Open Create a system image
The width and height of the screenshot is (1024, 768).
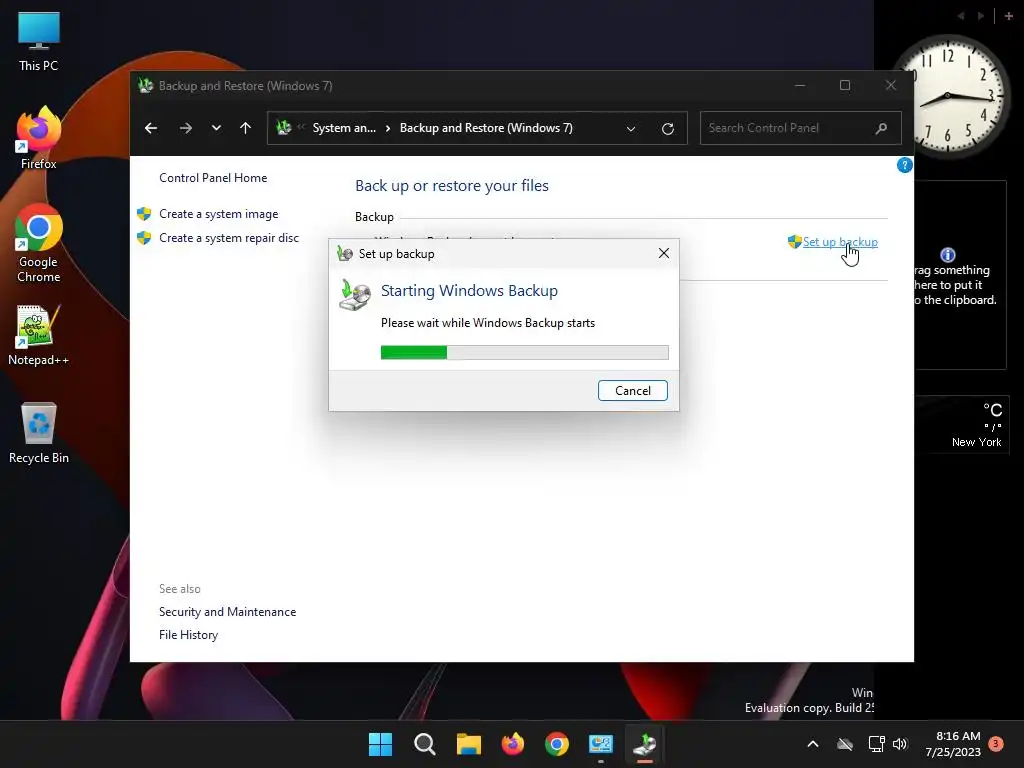(x=219, y=214)
